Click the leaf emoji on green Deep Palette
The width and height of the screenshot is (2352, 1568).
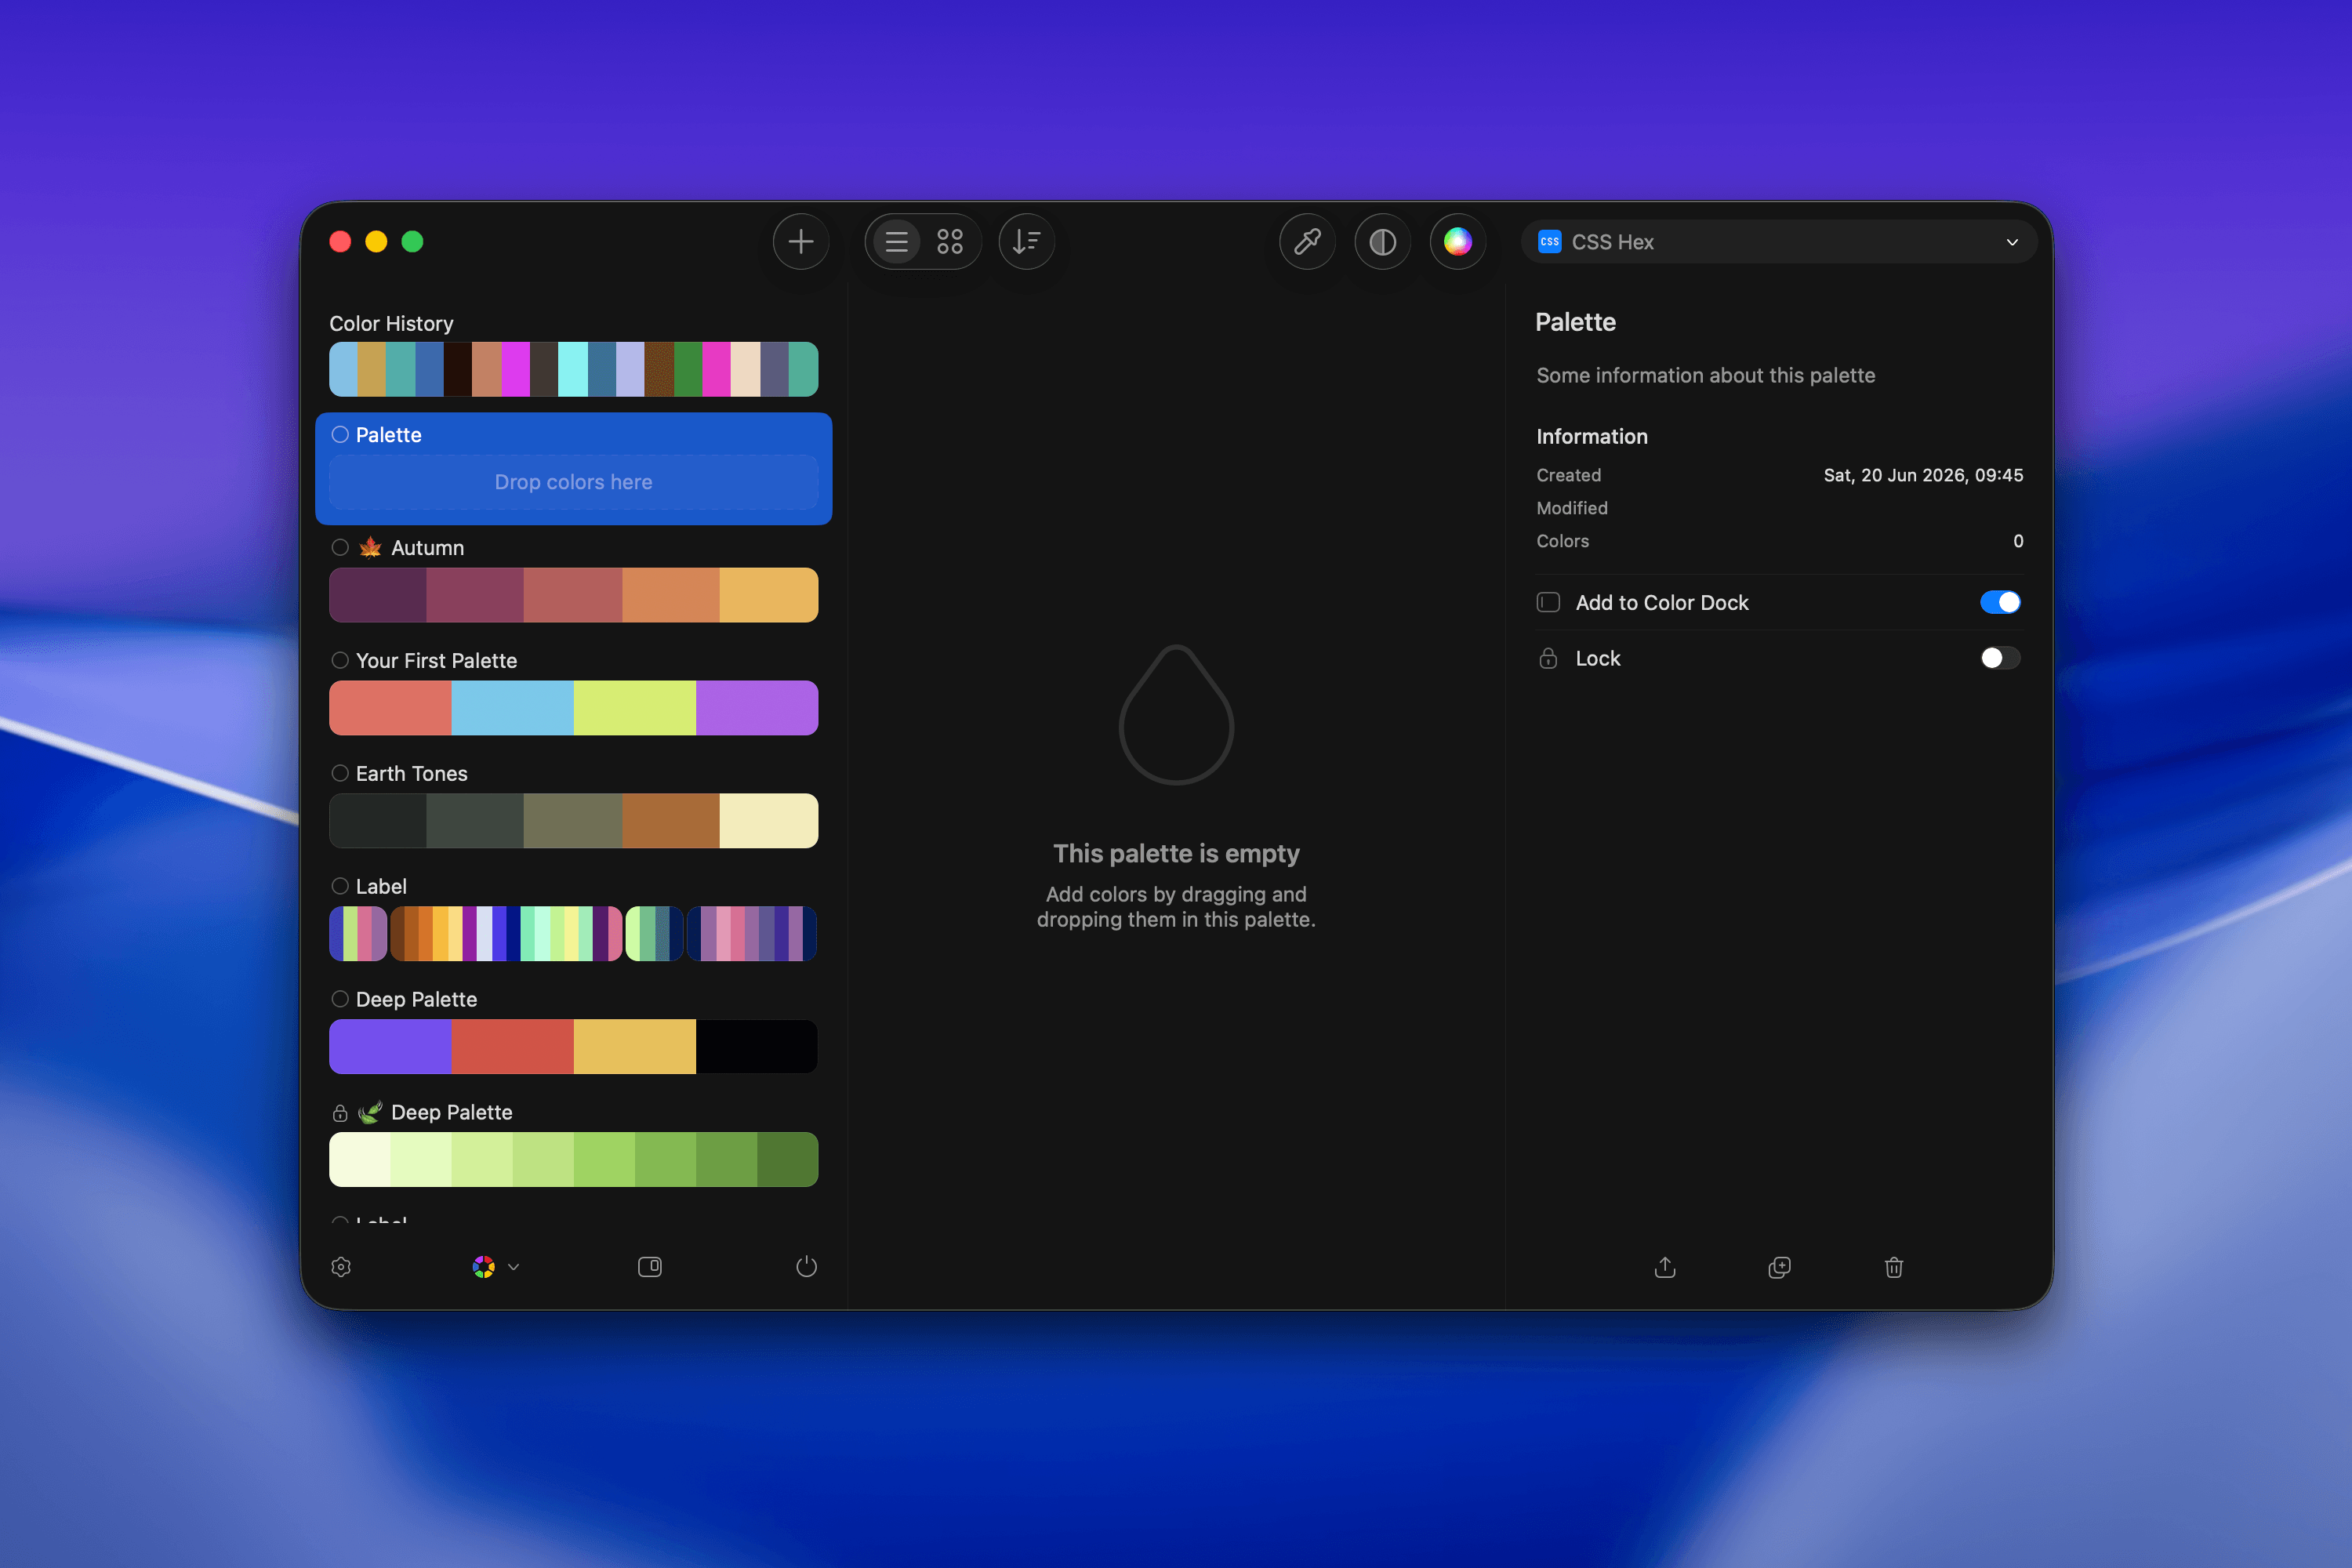370,1112
